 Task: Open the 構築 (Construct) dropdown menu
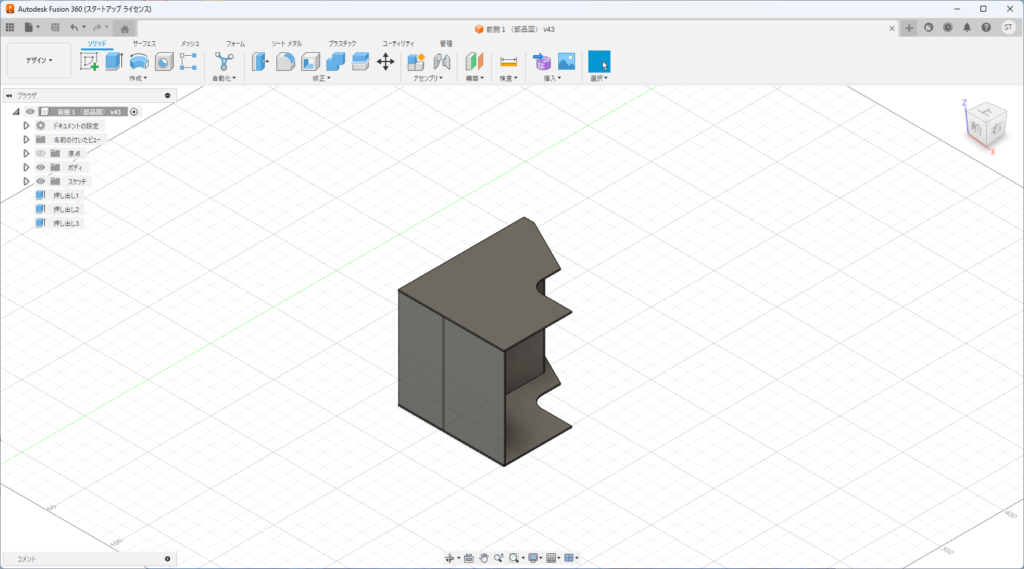(474, 78)
